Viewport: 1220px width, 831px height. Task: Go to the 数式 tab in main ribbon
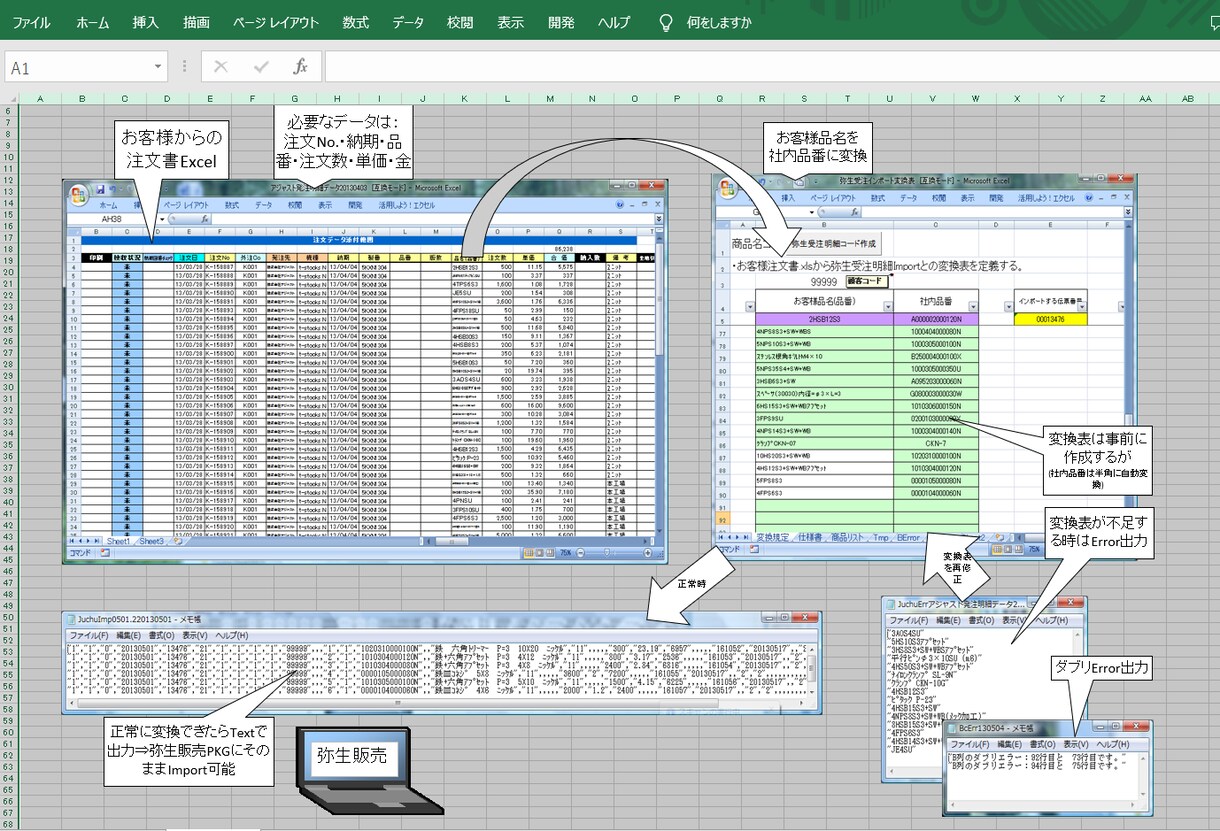pos(355,22)
